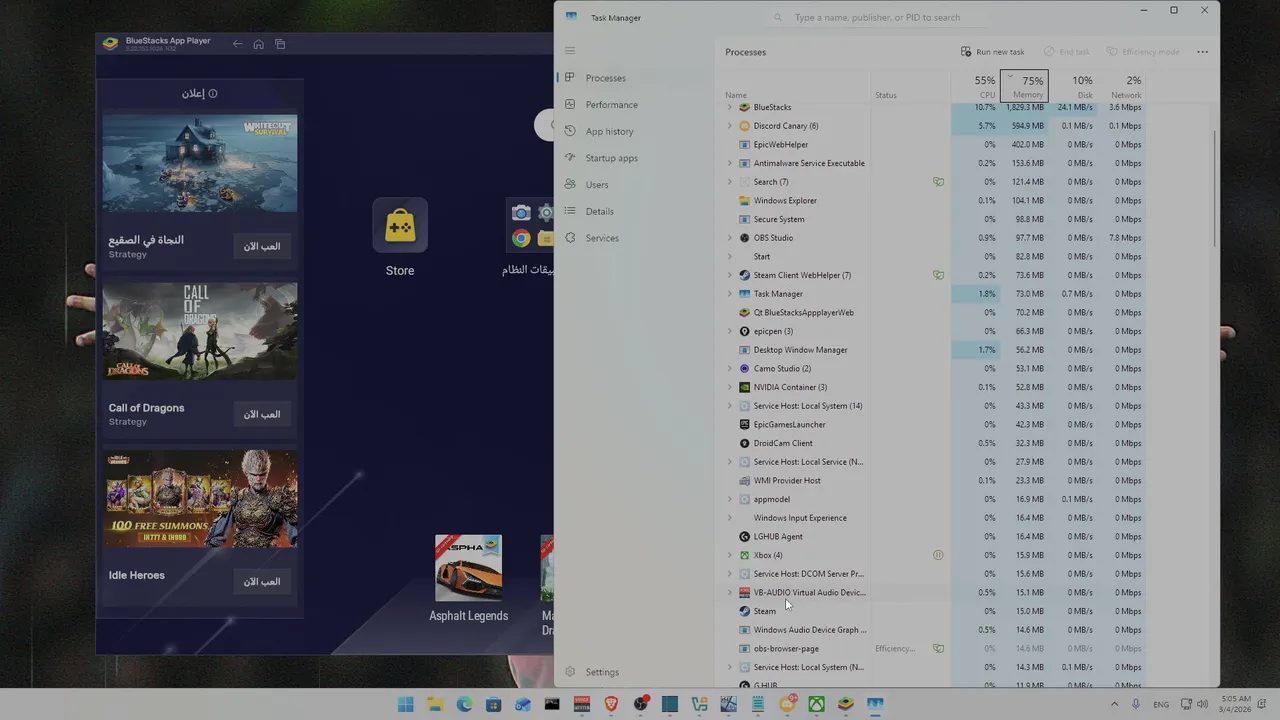Viewport: 1280px width, 720px height.
Task: Expand Discord Canary (6) process group
Action: point(729,126)
